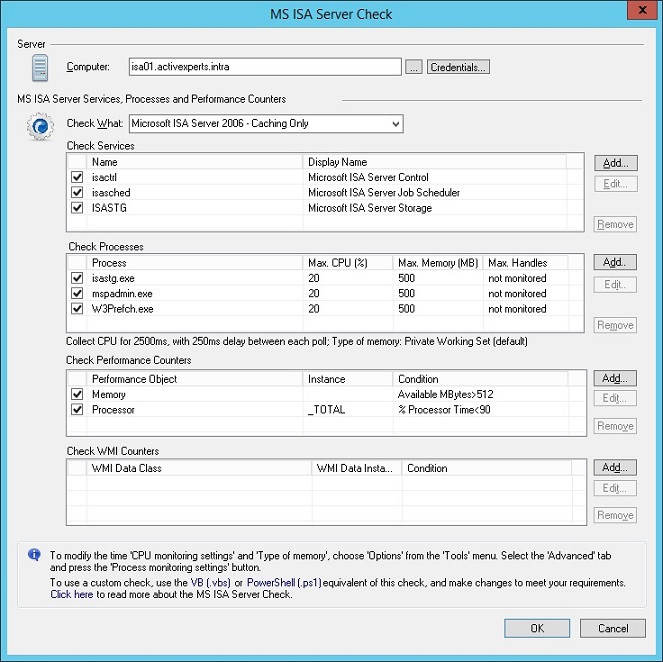Uncheck the Processor performance counter checkbox

(x=77, y=409)
